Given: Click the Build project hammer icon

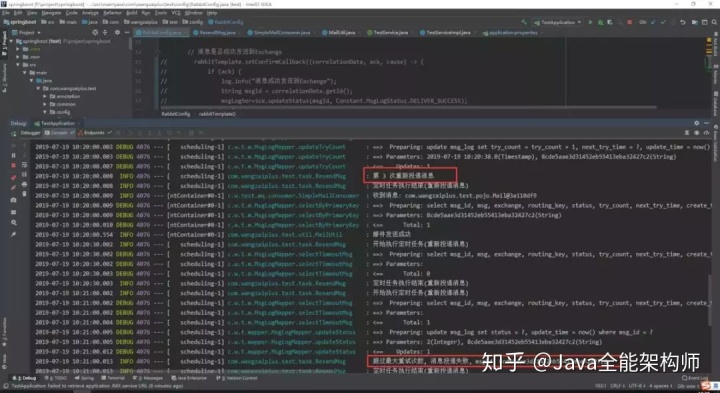Looking at the screenshot, I should (x=524, y=22).
